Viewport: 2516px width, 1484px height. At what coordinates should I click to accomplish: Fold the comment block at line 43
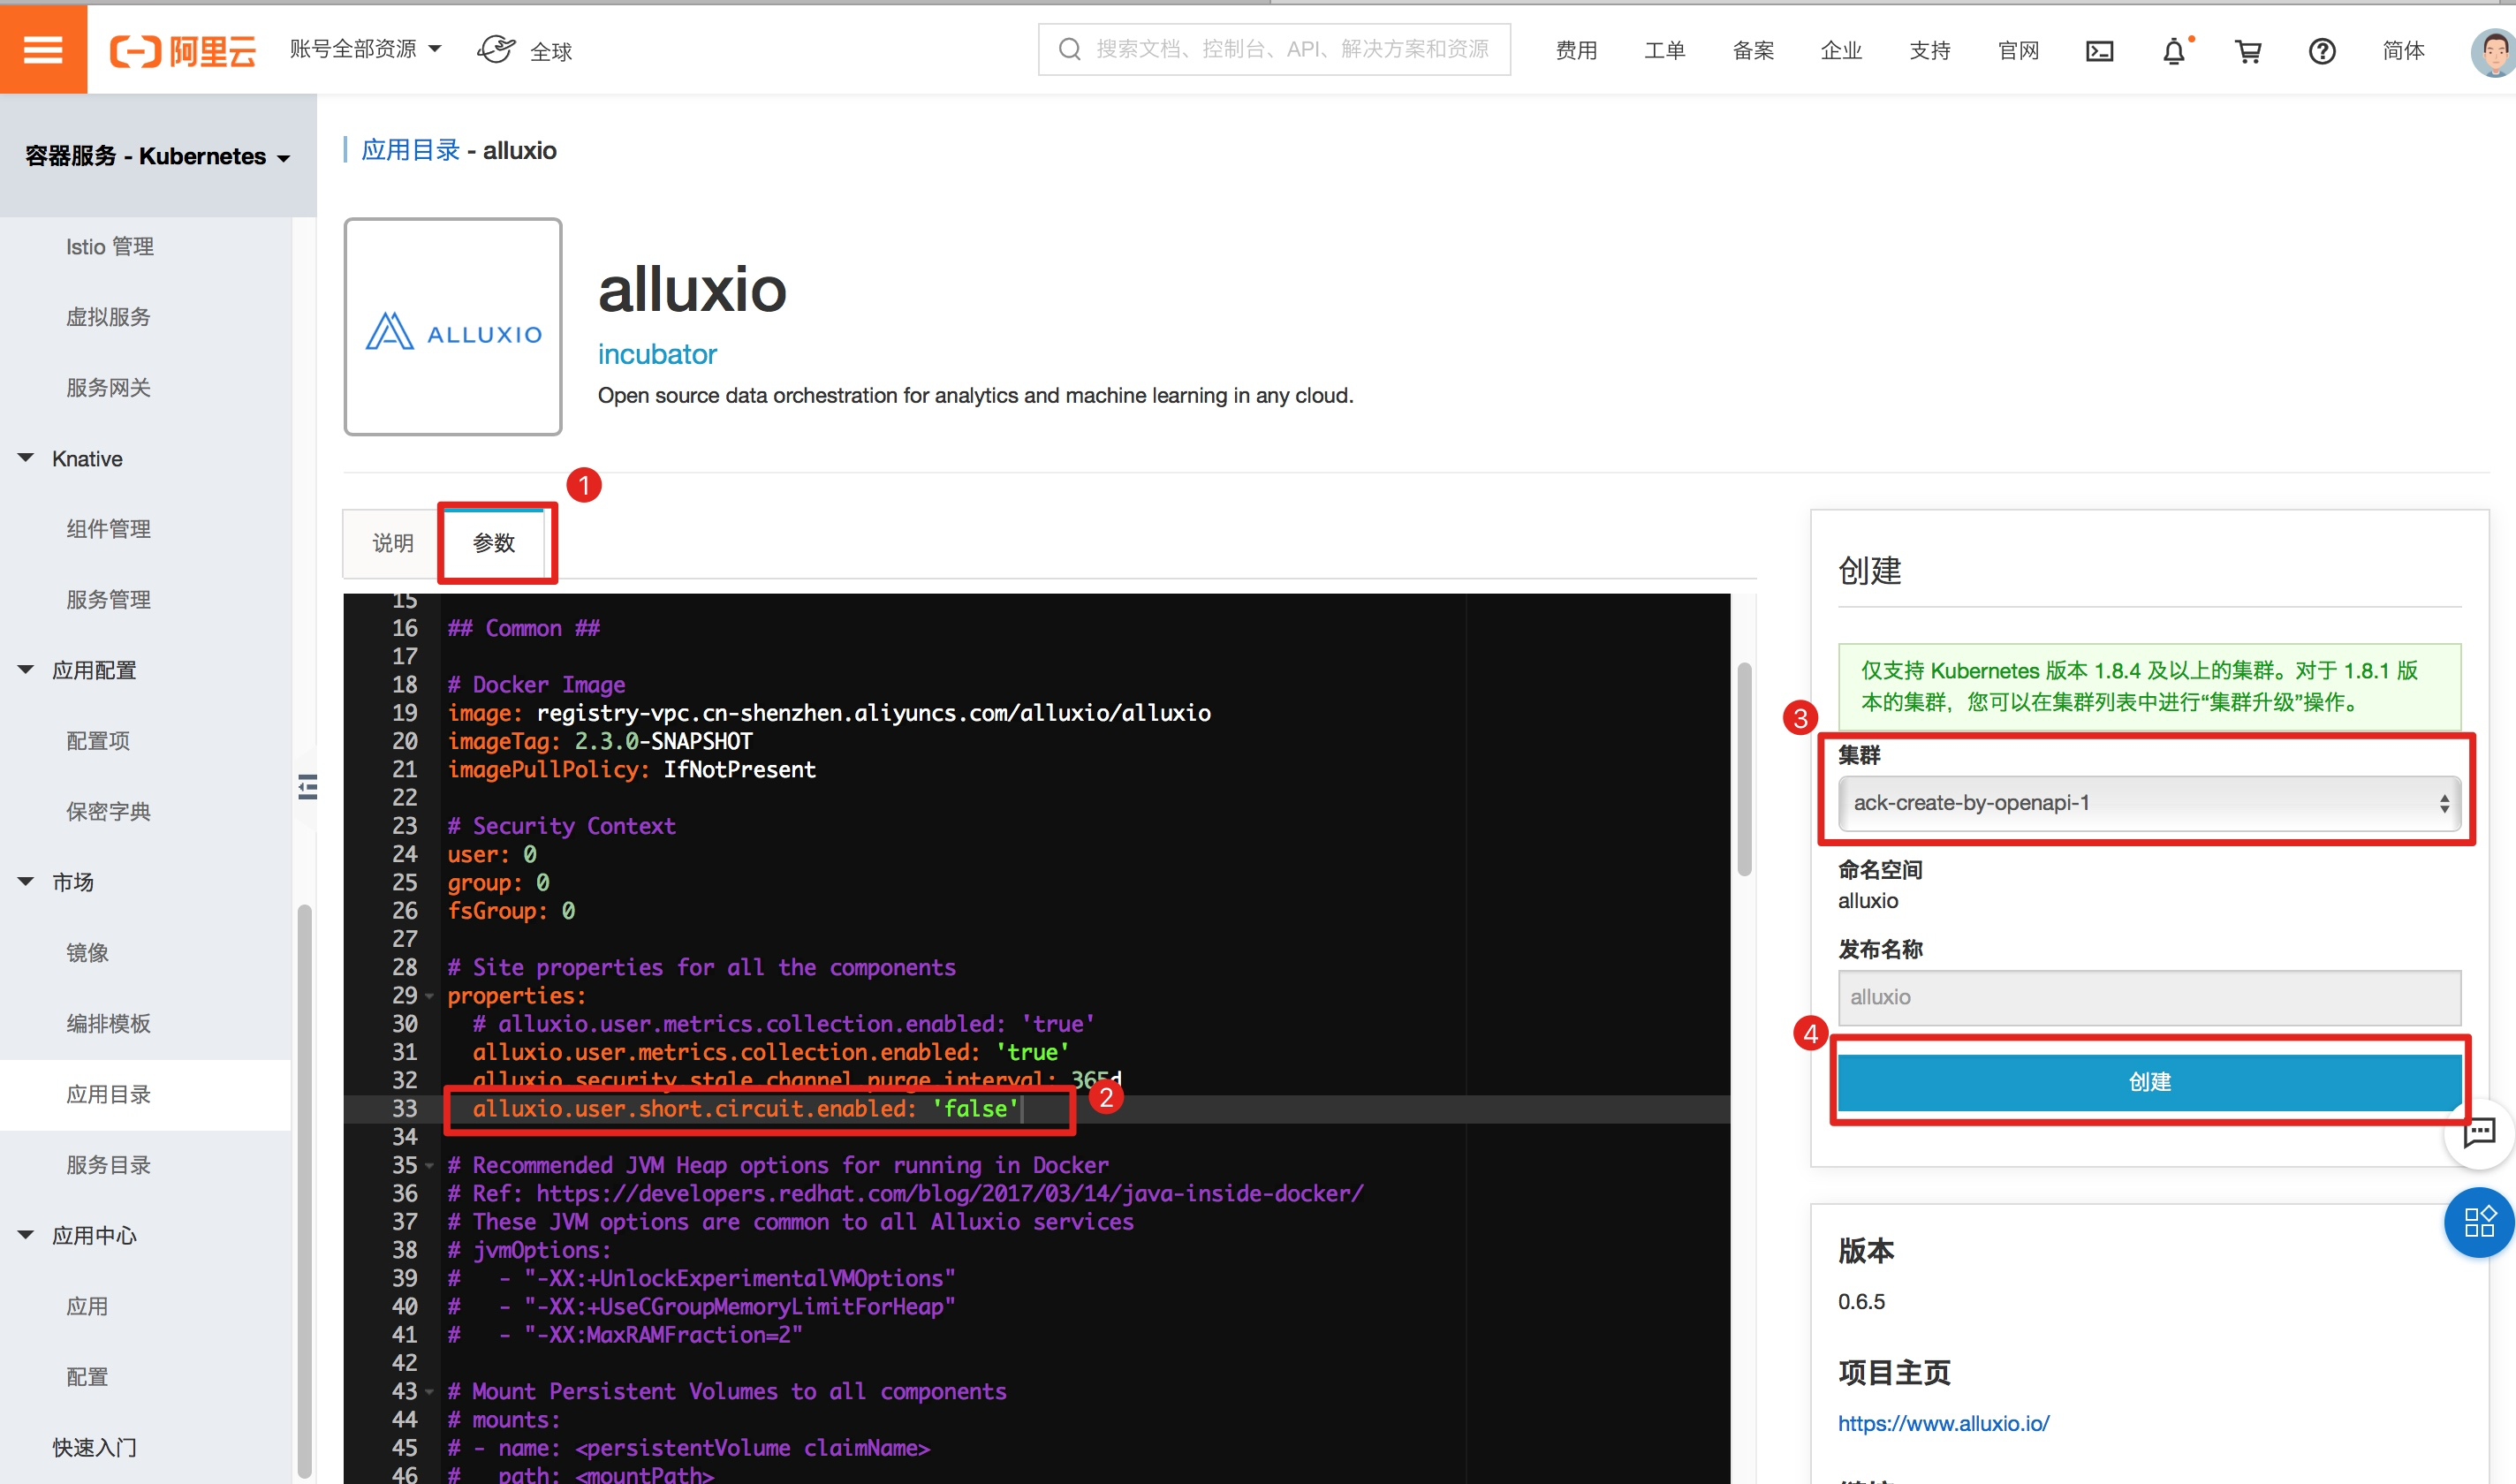point(429,1391)
